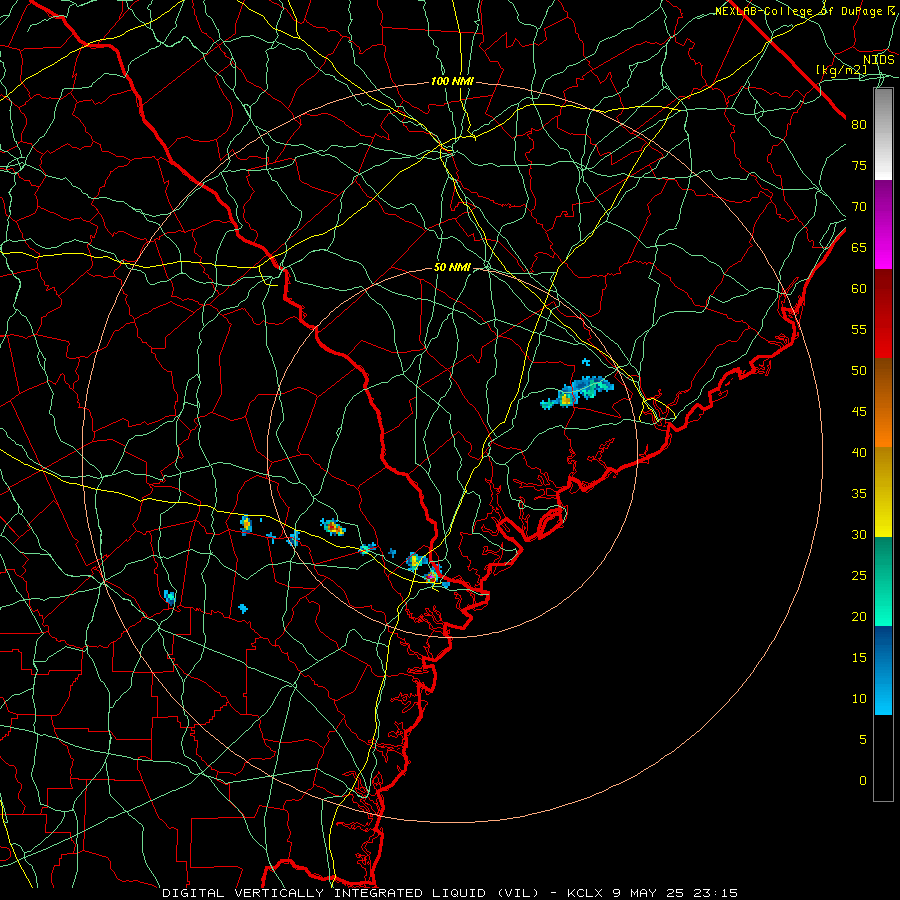Pick the magenta-purple band of the VIL scale

pyautogui.click(x=883, y=224)
